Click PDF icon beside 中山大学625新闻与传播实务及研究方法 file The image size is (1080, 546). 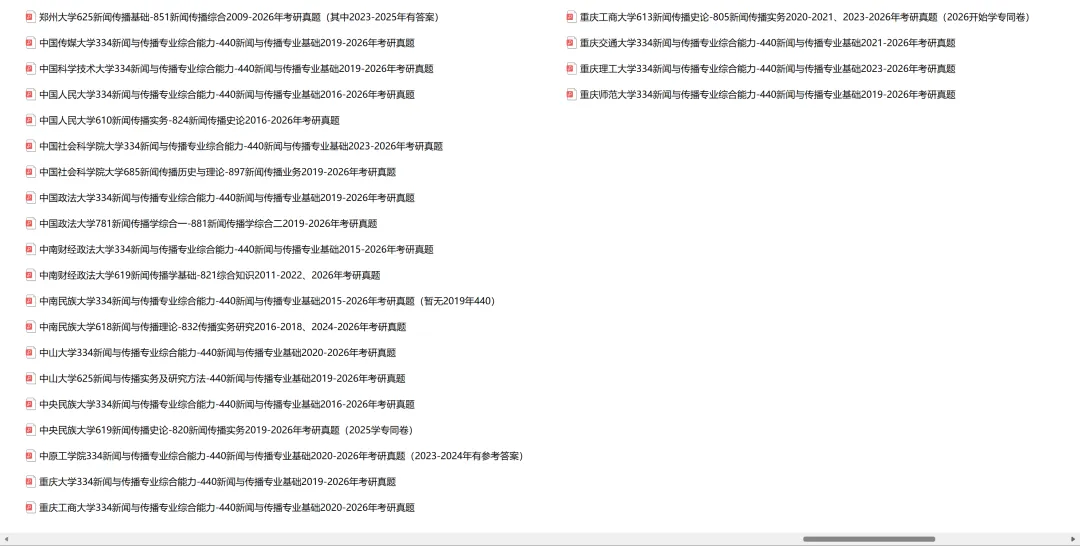click(30, 378)
